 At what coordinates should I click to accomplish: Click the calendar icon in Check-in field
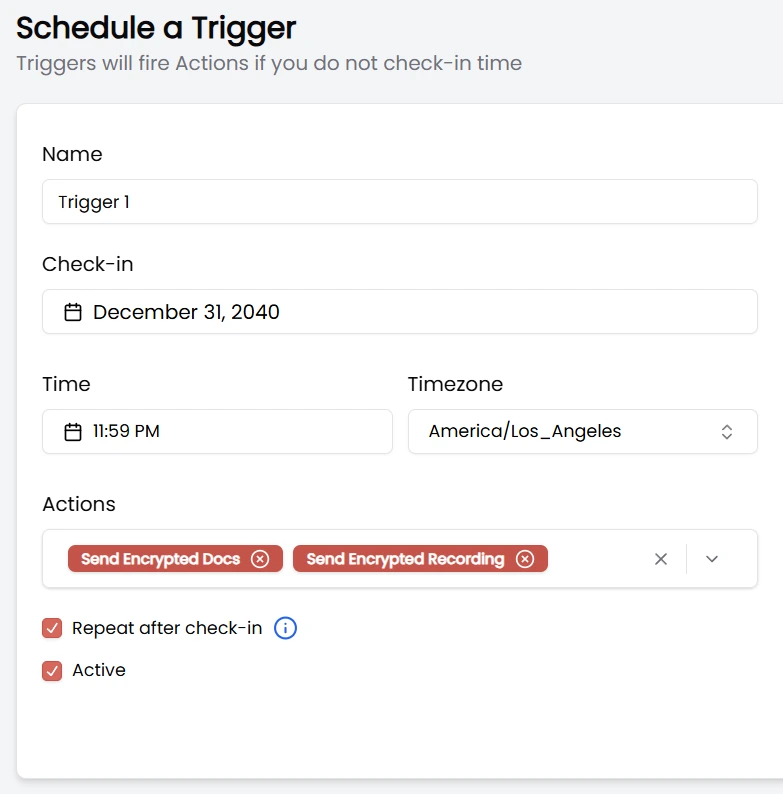tap(73, 312)
